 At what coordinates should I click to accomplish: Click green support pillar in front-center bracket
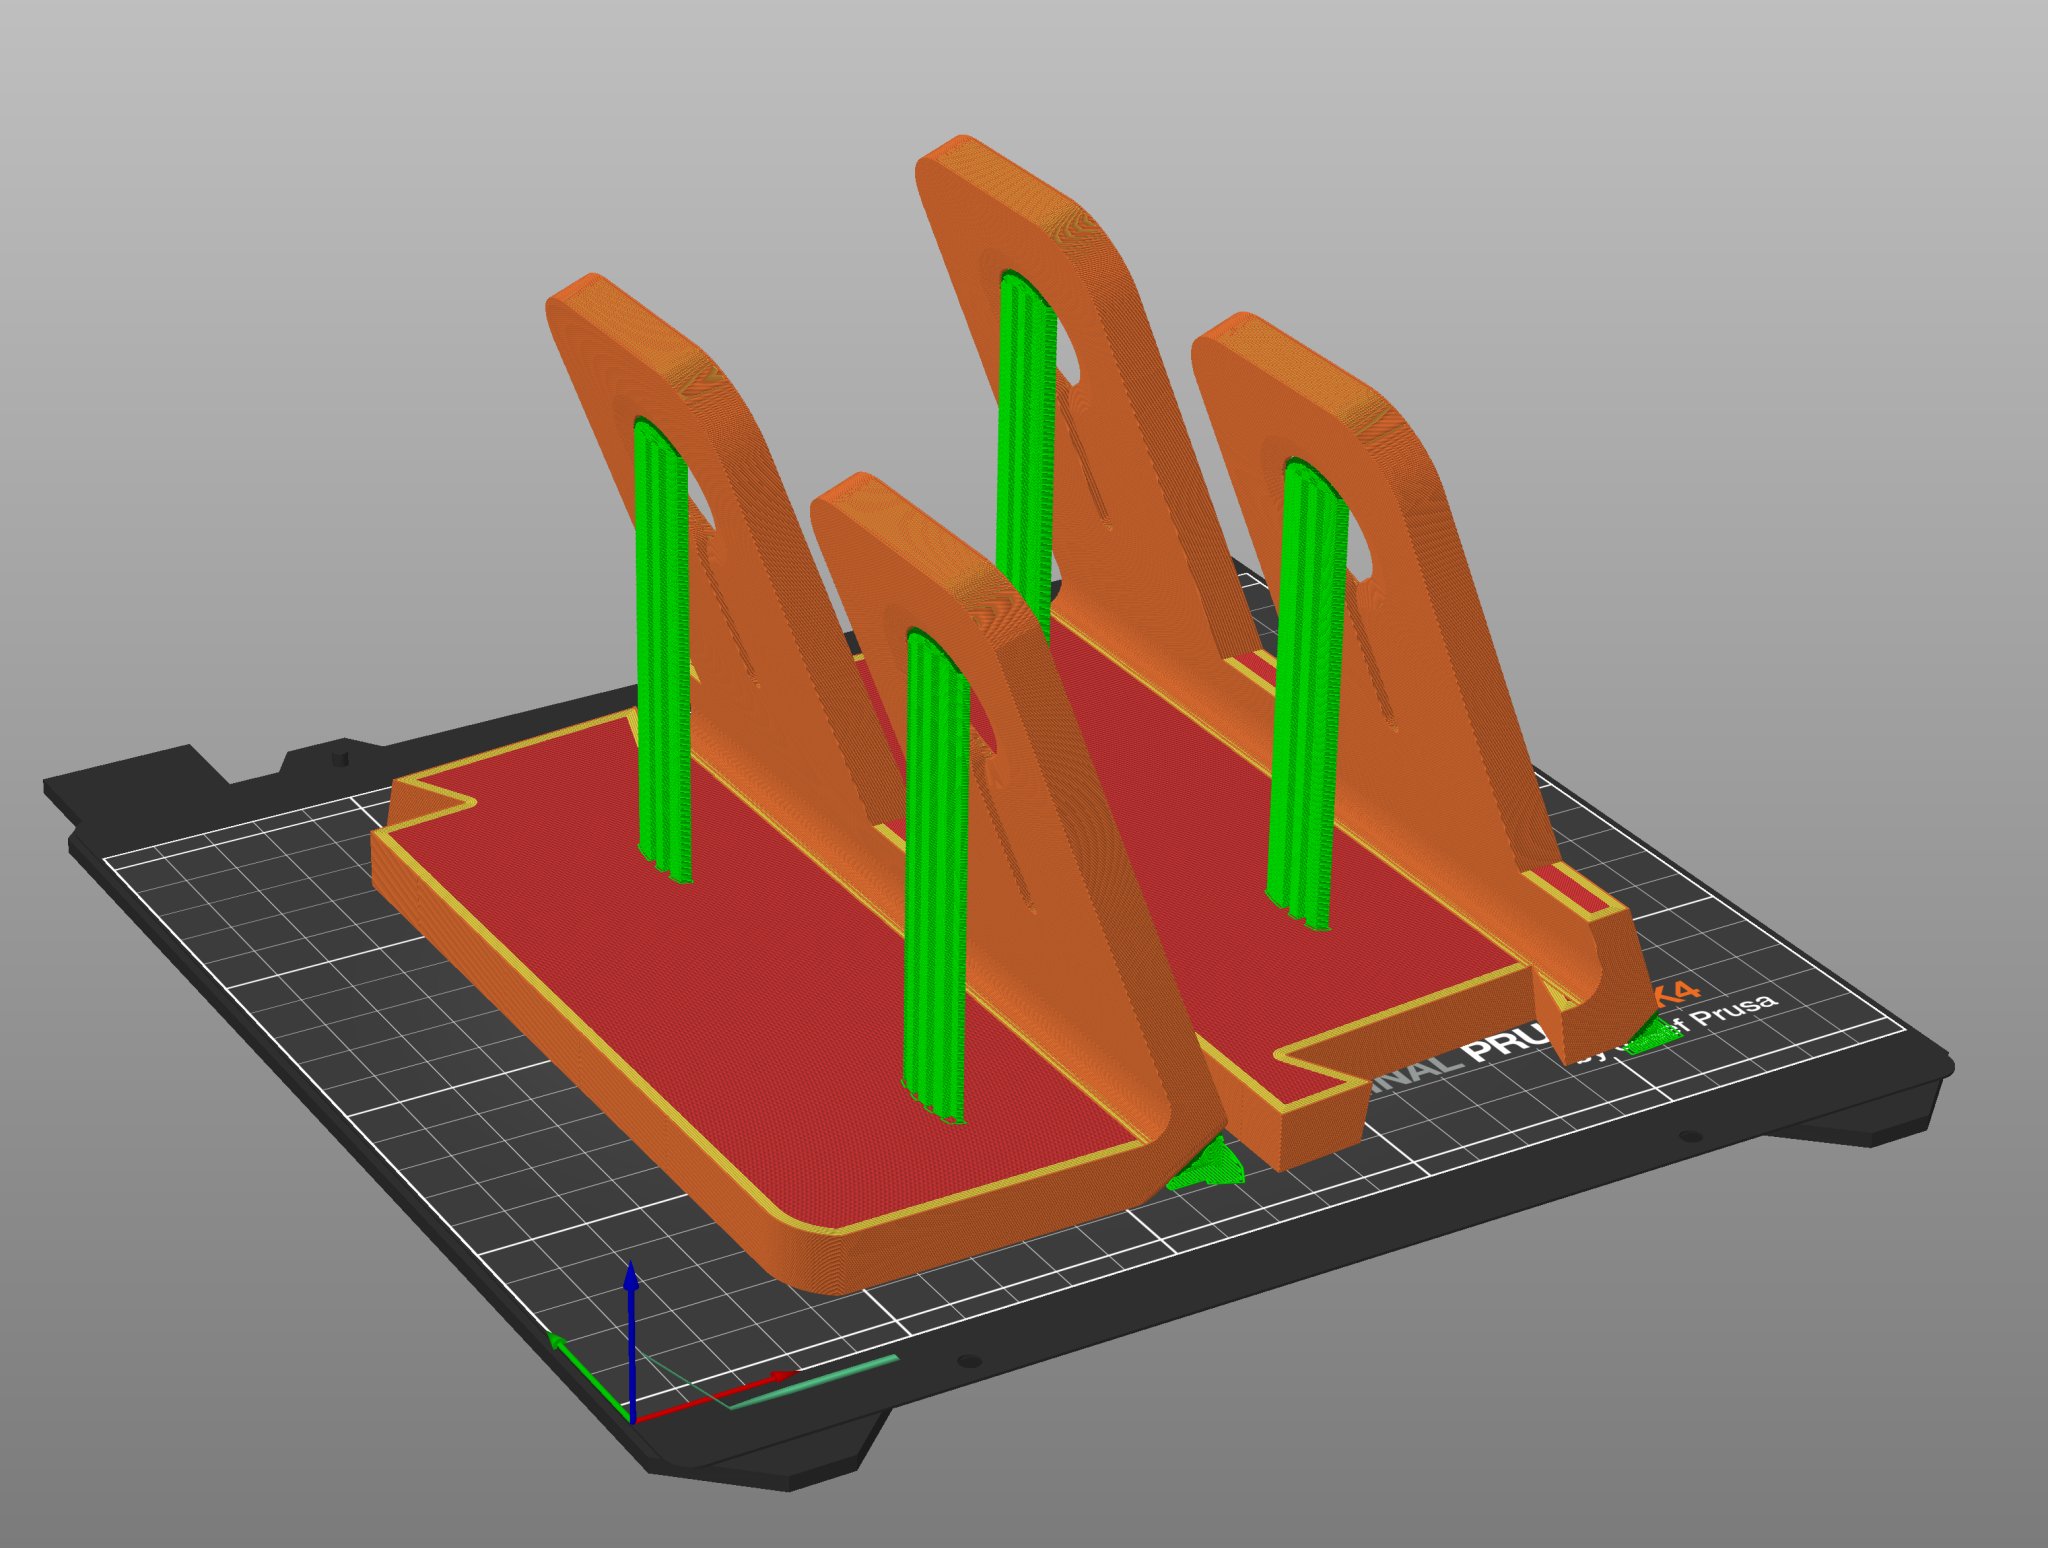[935, 870]
